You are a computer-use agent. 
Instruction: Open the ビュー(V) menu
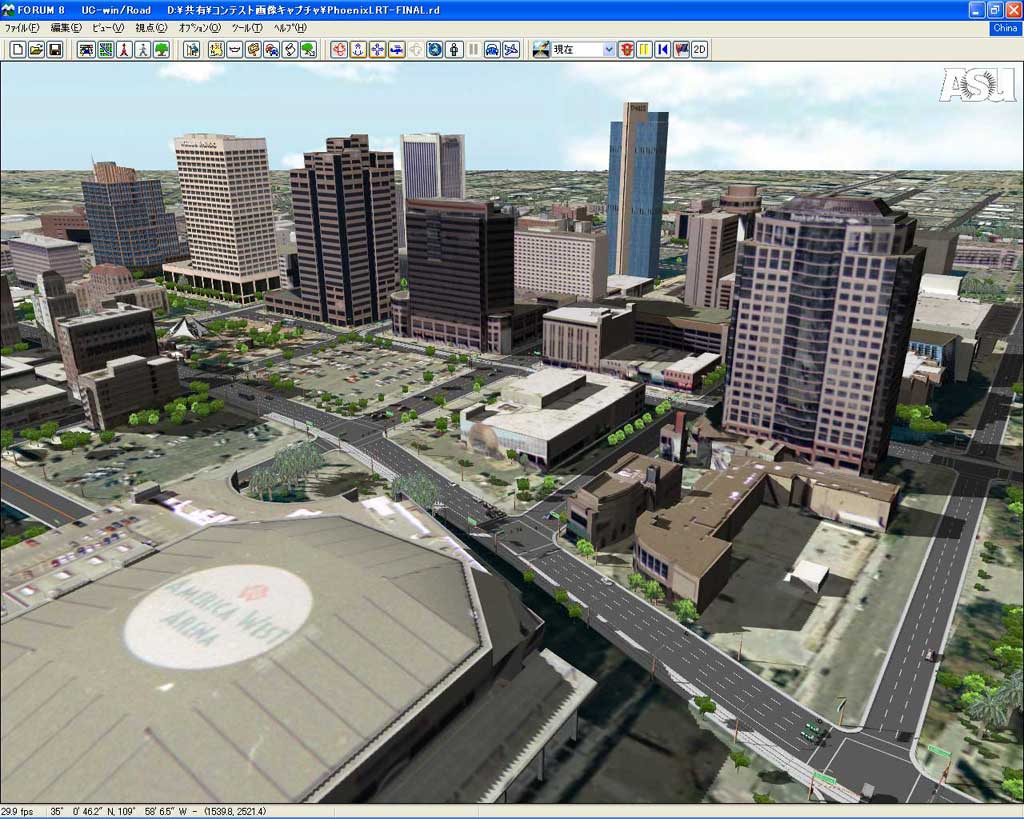(x=108, y=28)
